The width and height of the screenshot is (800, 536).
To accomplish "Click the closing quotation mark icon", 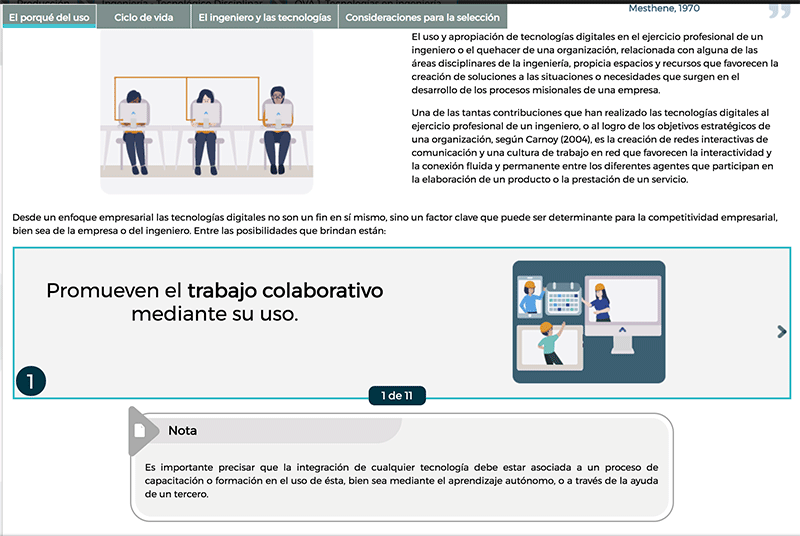I will pyautogui.click(x=778, y=11).
